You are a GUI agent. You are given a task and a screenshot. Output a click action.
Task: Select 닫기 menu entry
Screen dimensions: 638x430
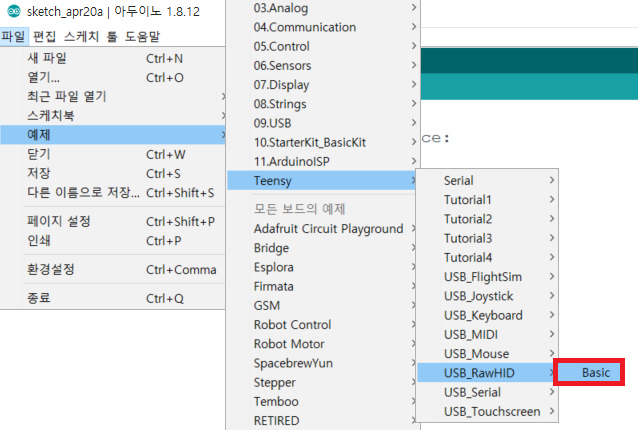coord(113,154)
